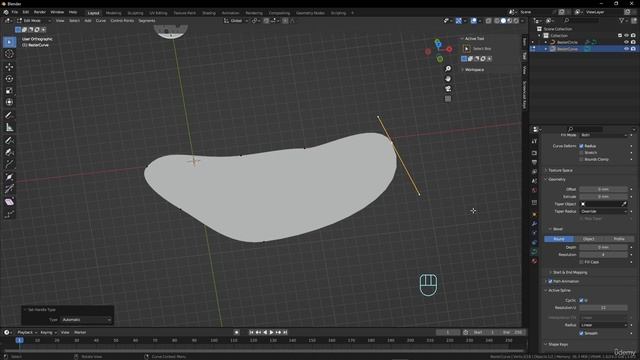
Task: Open Keying menu in timeline
Action: click(x=48, y=332)
